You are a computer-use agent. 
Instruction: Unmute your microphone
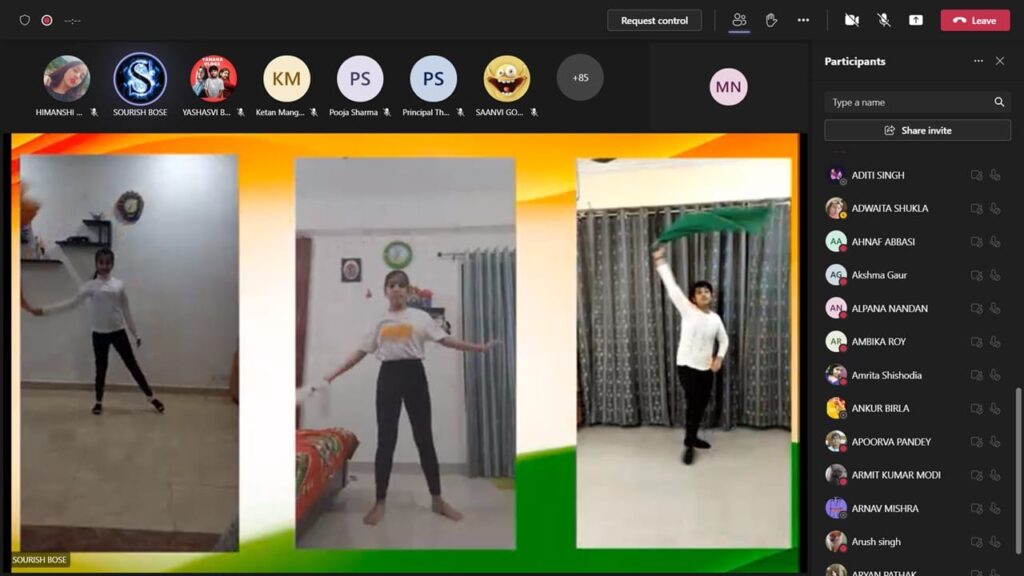pyautogui.click(x=884, y=20)
